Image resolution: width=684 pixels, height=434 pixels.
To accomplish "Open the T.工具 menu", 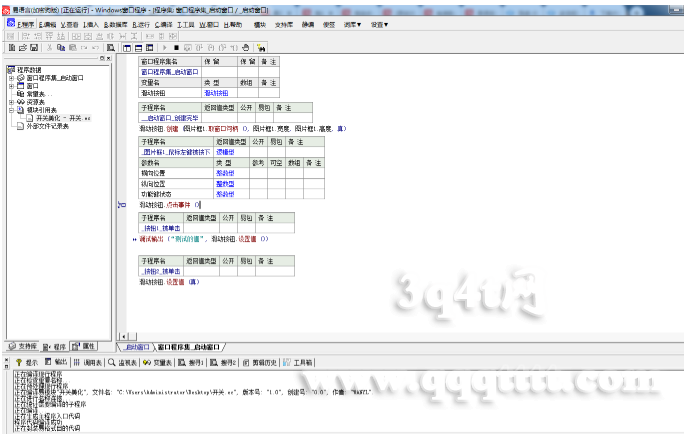I will tap(186, 25).
